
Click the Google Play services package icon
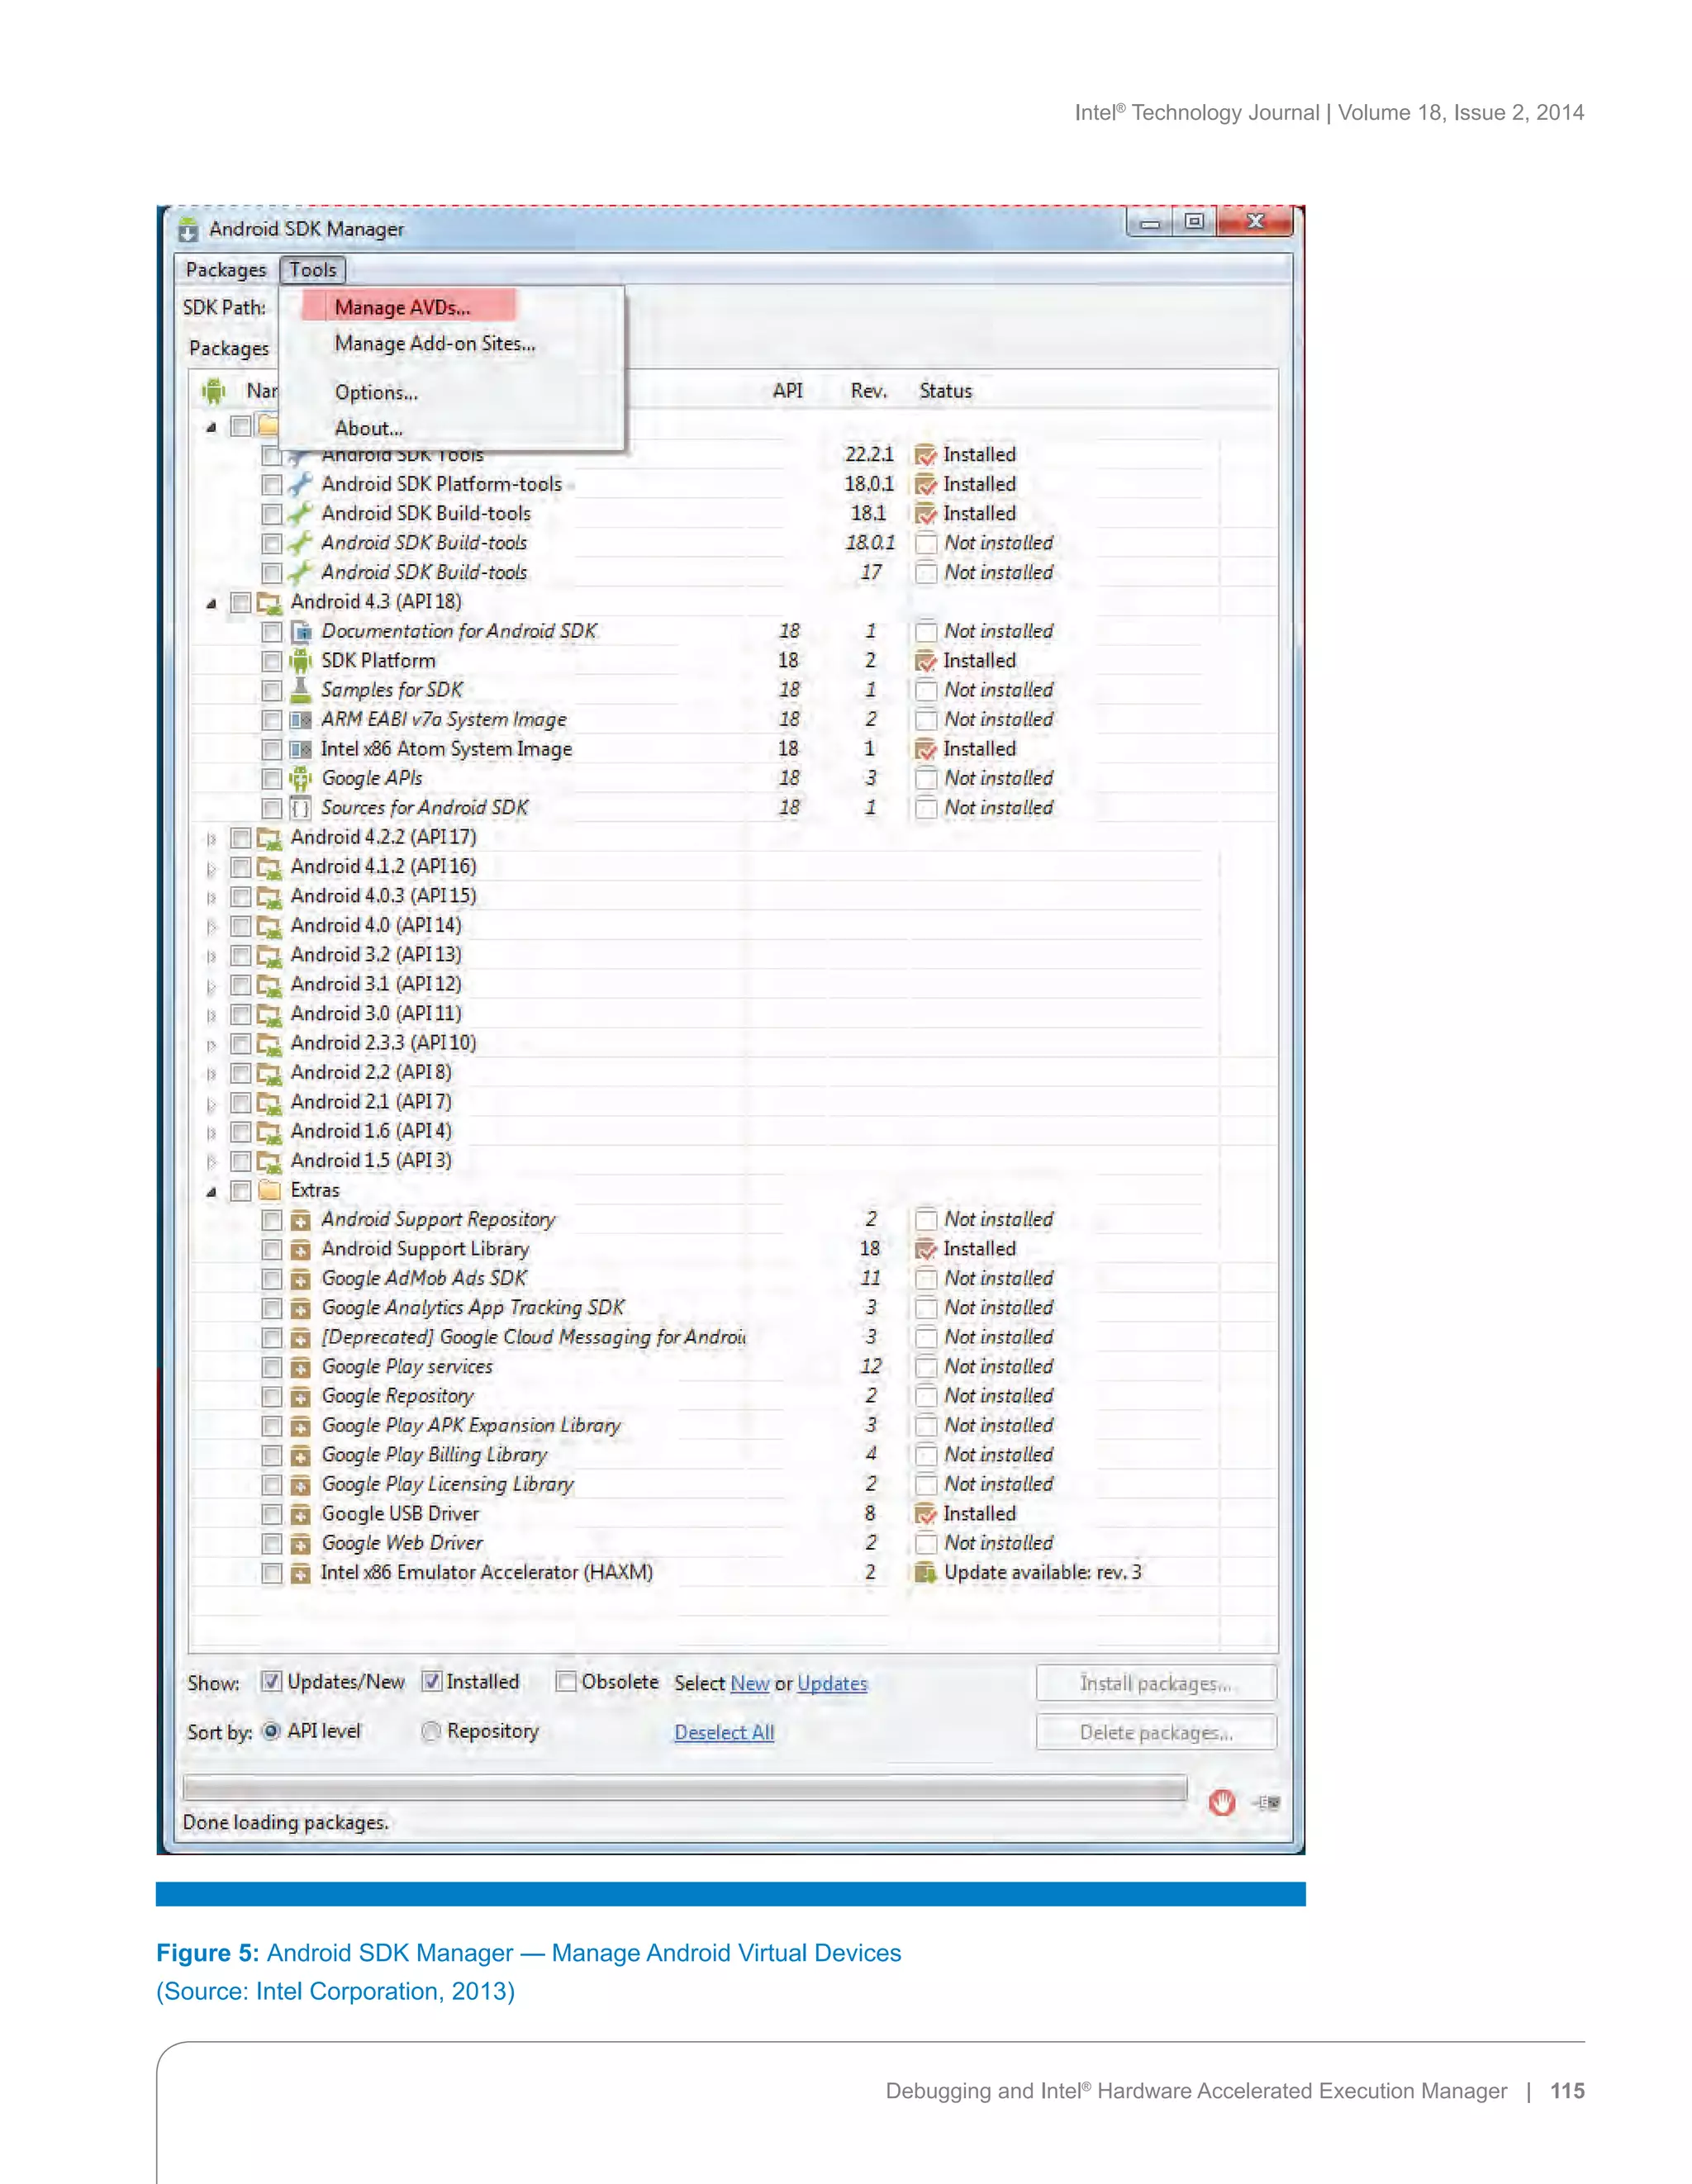[x=300, y=1367]
